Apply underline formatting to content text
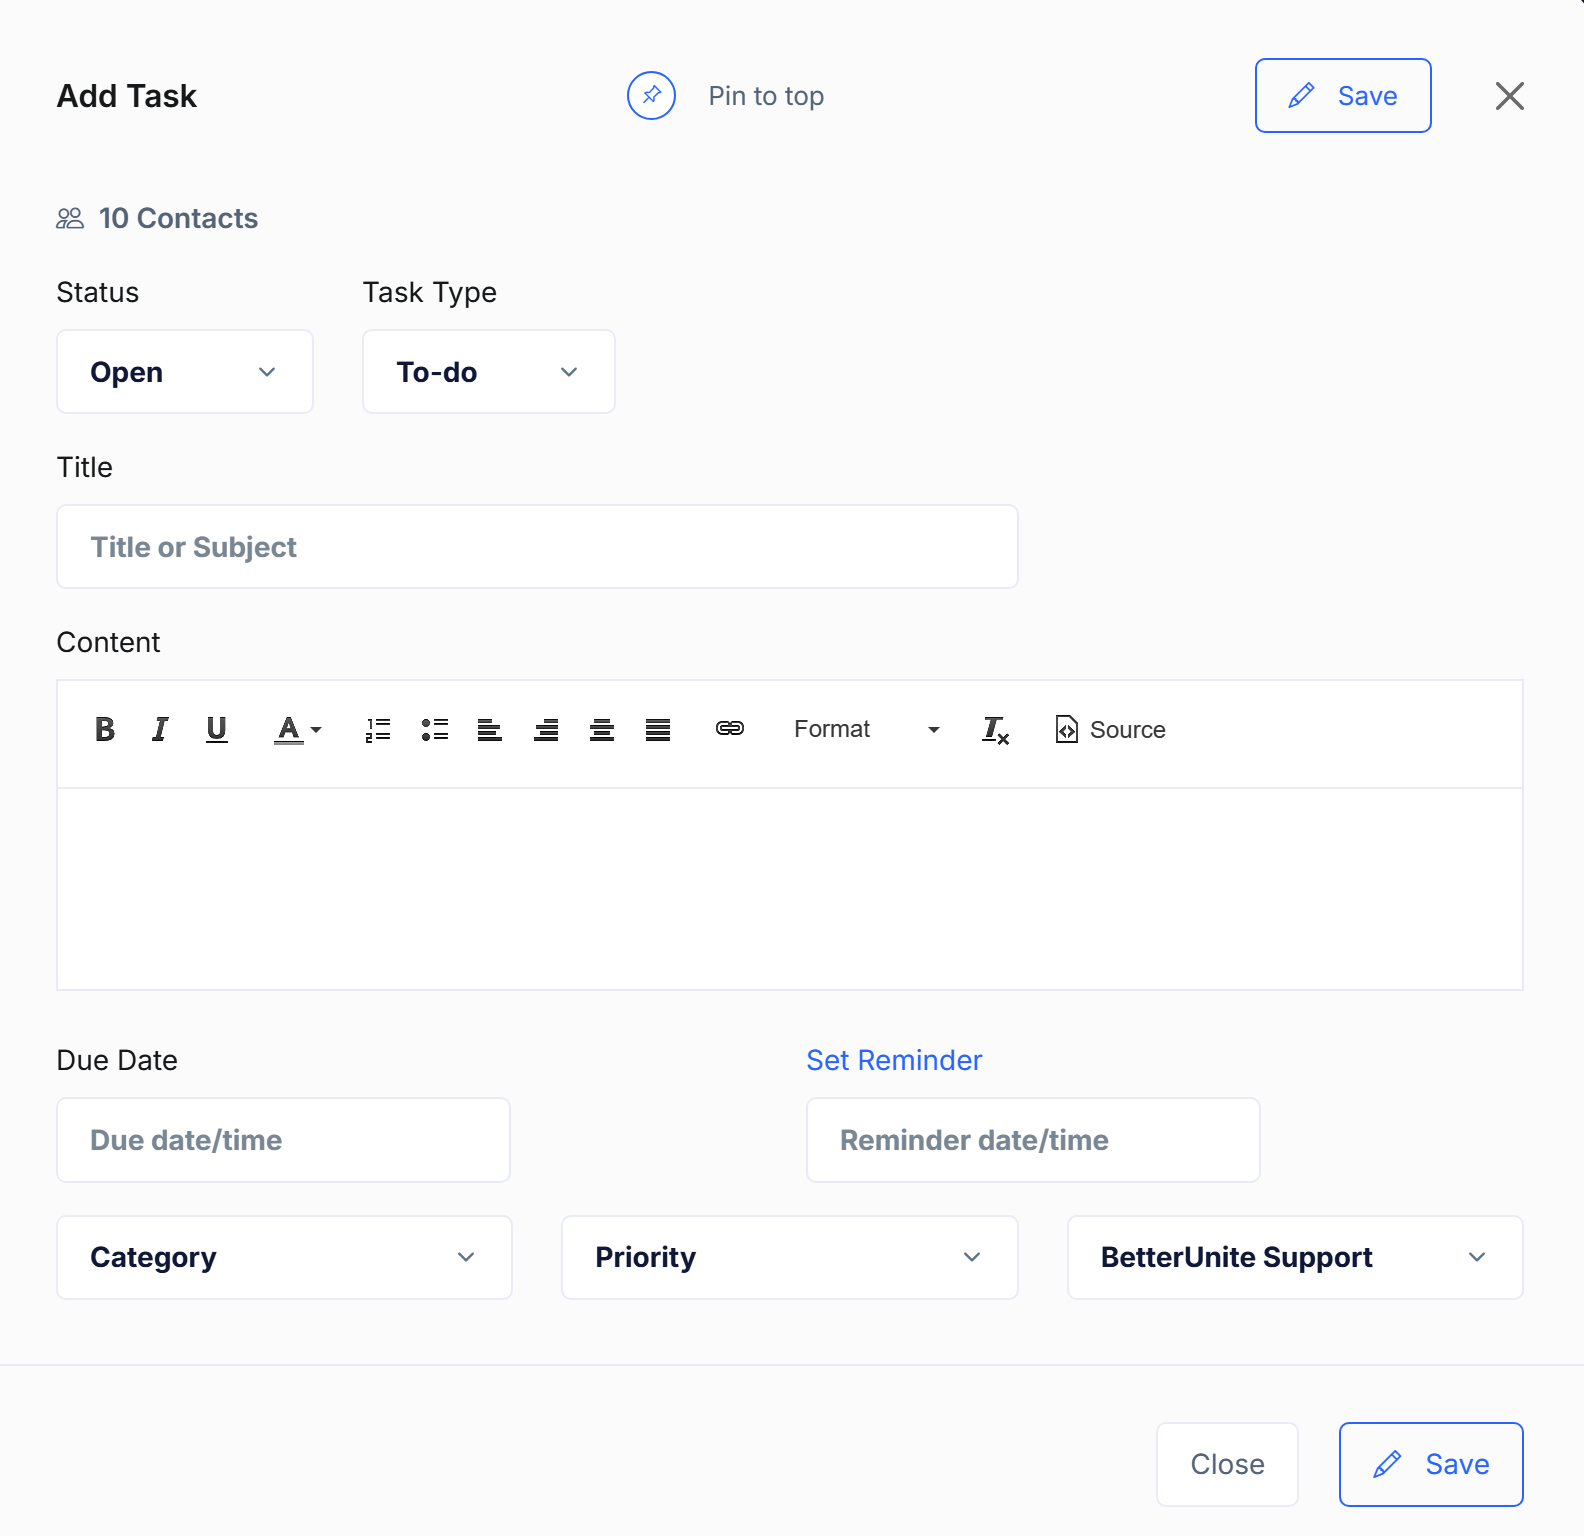 click(x=216, y=730)
